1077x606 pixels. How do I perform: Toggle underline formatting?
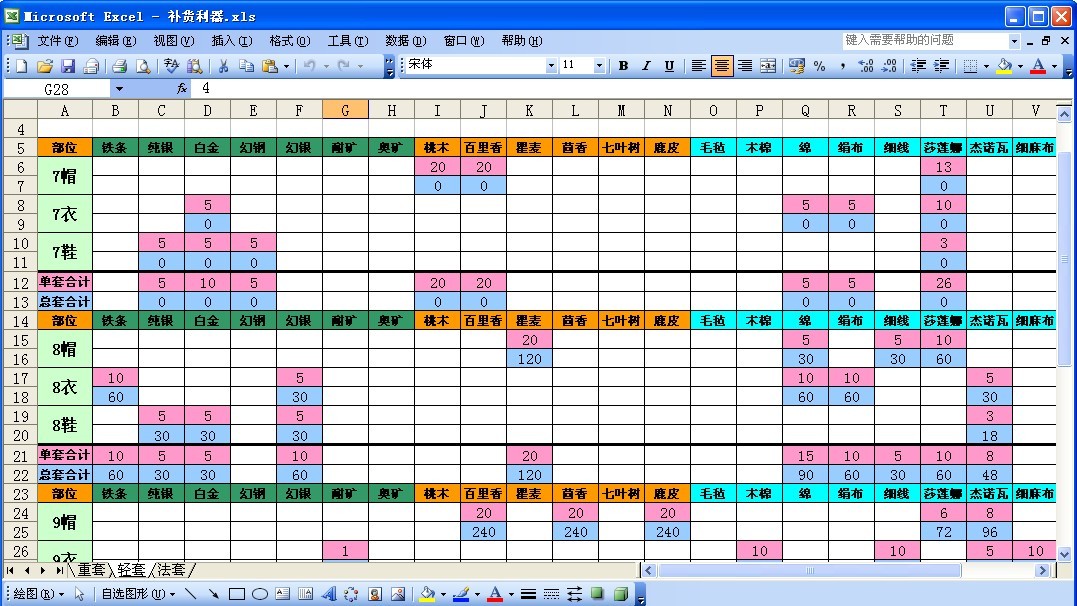[x=668, y=65]
